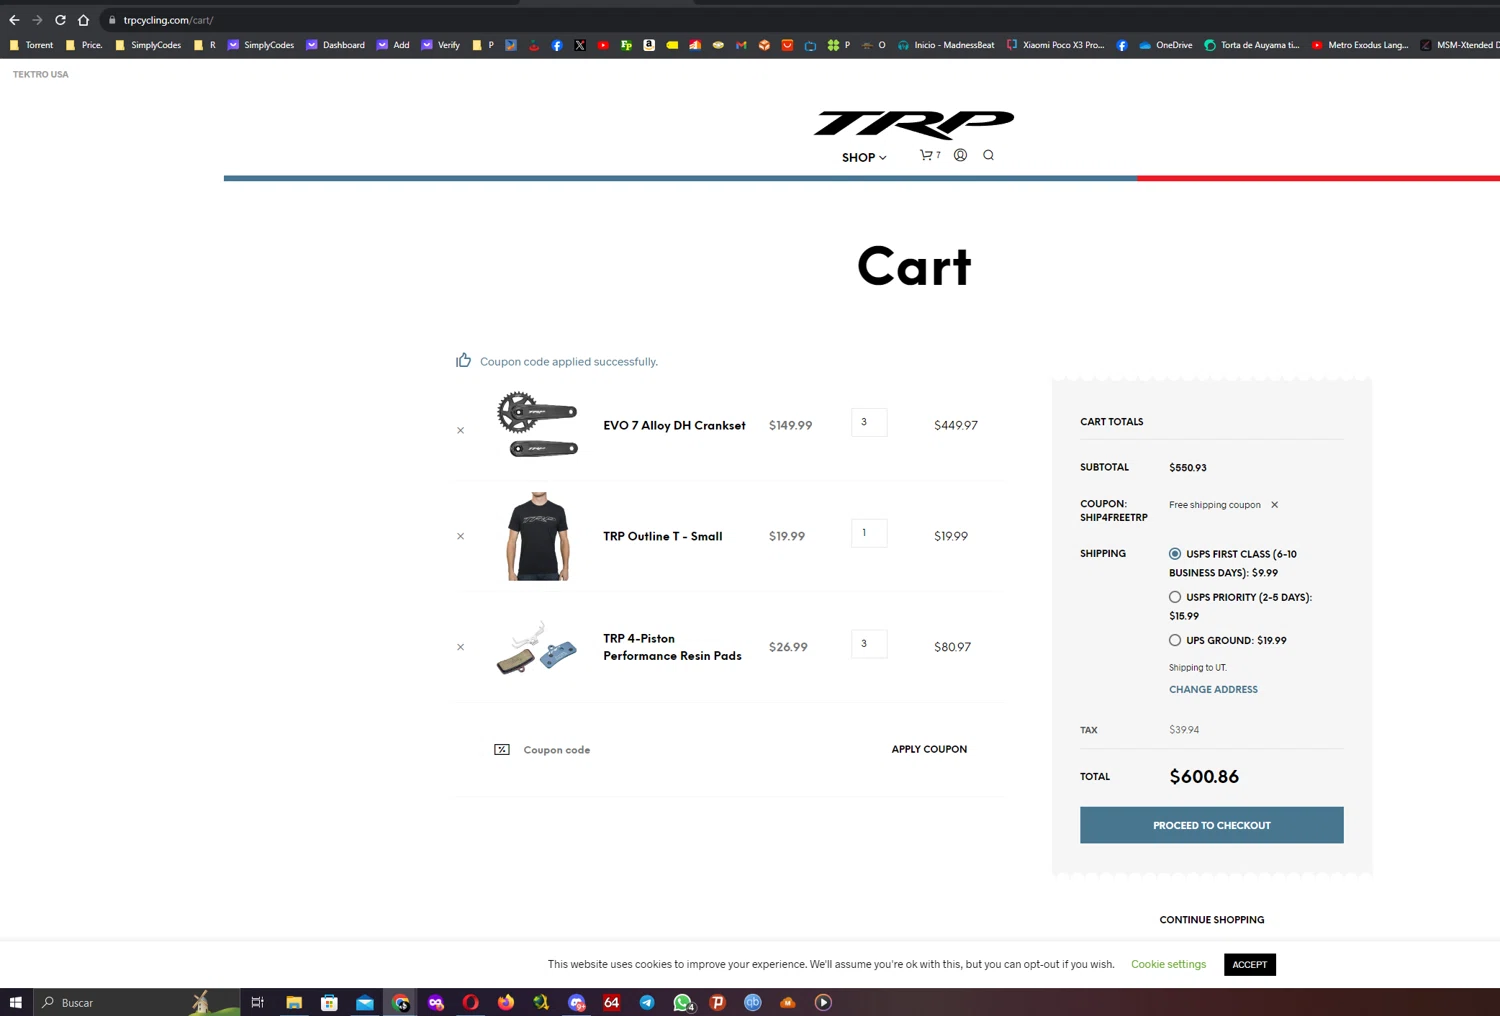Click Apply Coupon button
The height and width of the screenshot is (1016, 1500).
click(929, 749)
